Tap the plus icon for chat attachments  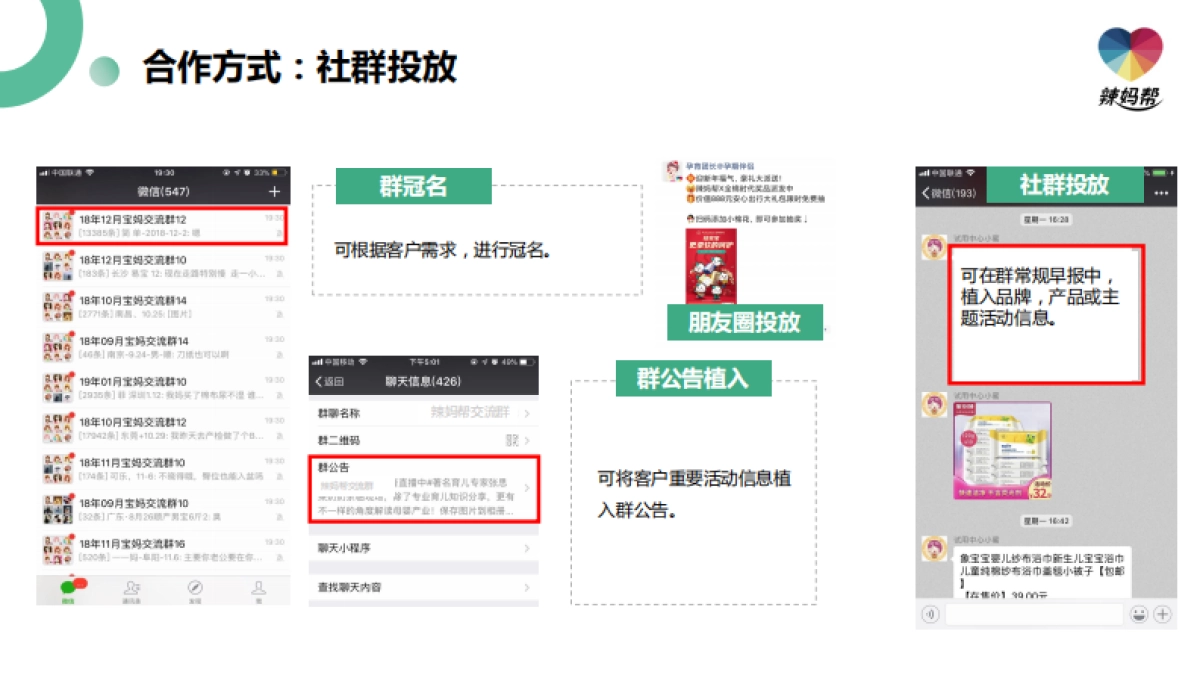pos(1163,615)
